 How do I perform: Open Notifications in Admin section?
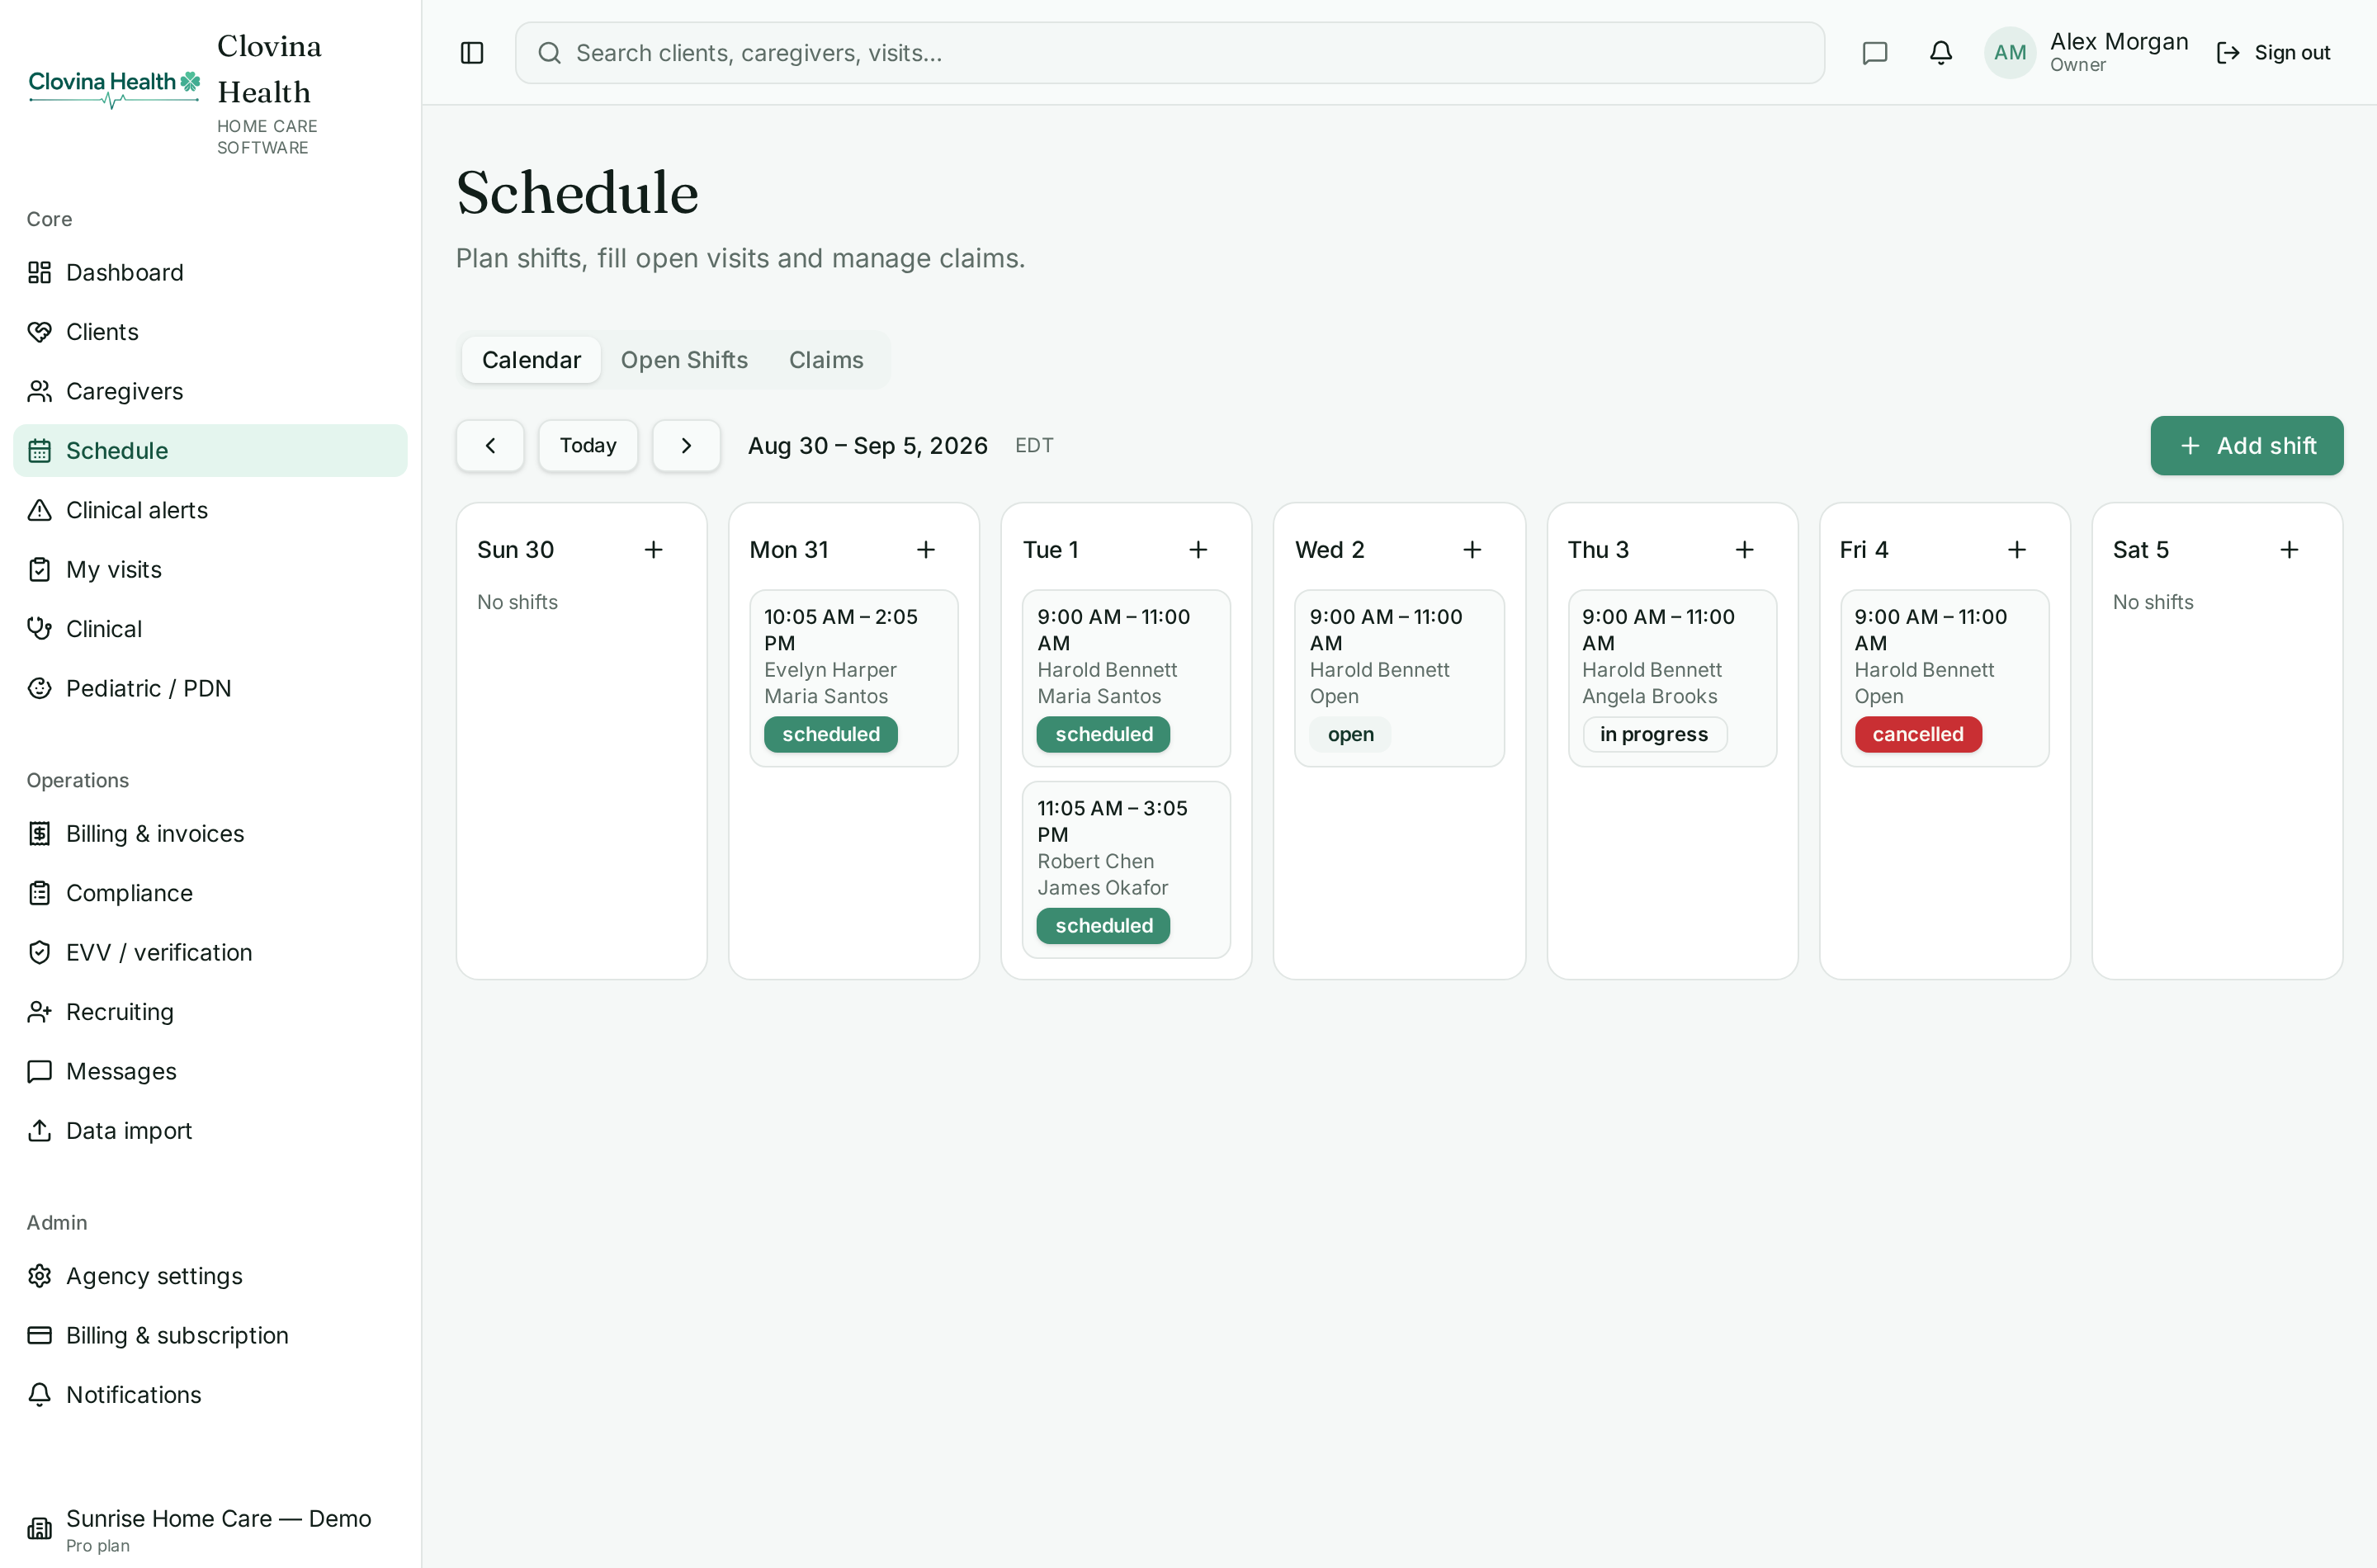210,1395
